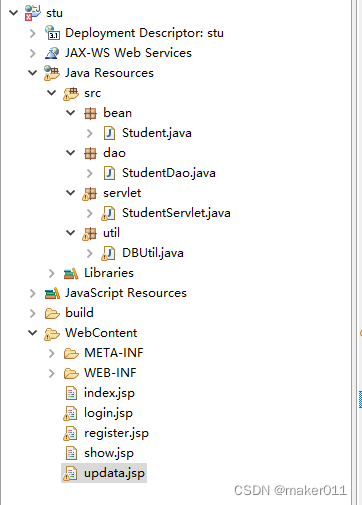Select 'StudentServlet.java' file name

pyautogui.click(x=176, y=213)
